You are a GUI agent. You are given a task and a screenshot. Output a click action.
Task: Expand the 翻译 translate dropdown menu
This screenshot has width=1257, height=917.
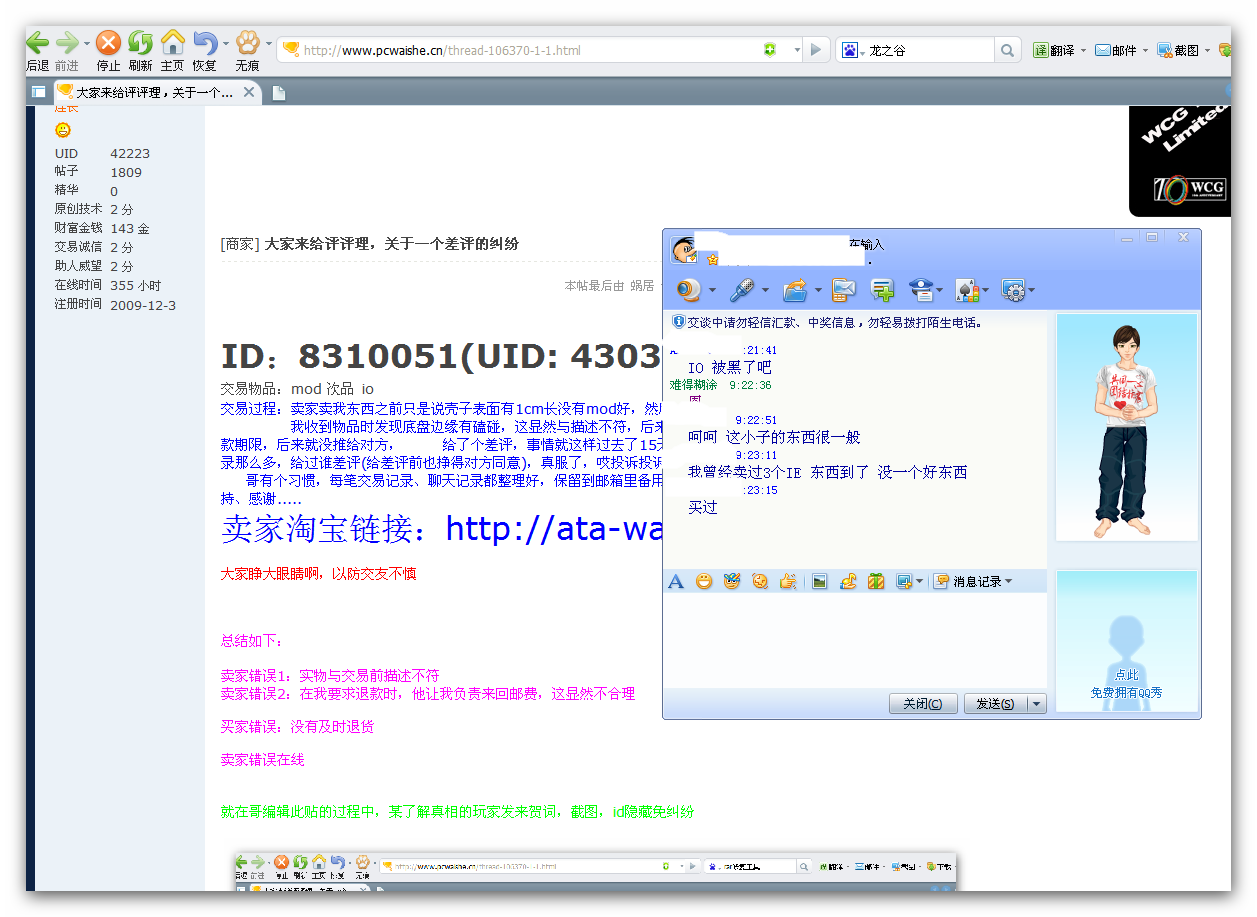(1083, 50)
